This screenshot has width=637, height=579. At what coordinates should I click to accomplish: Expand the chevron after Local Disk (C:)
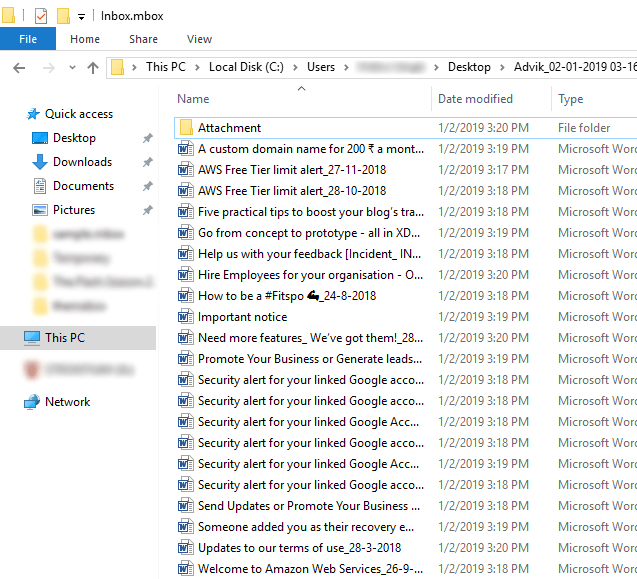[x=295, y=67]
